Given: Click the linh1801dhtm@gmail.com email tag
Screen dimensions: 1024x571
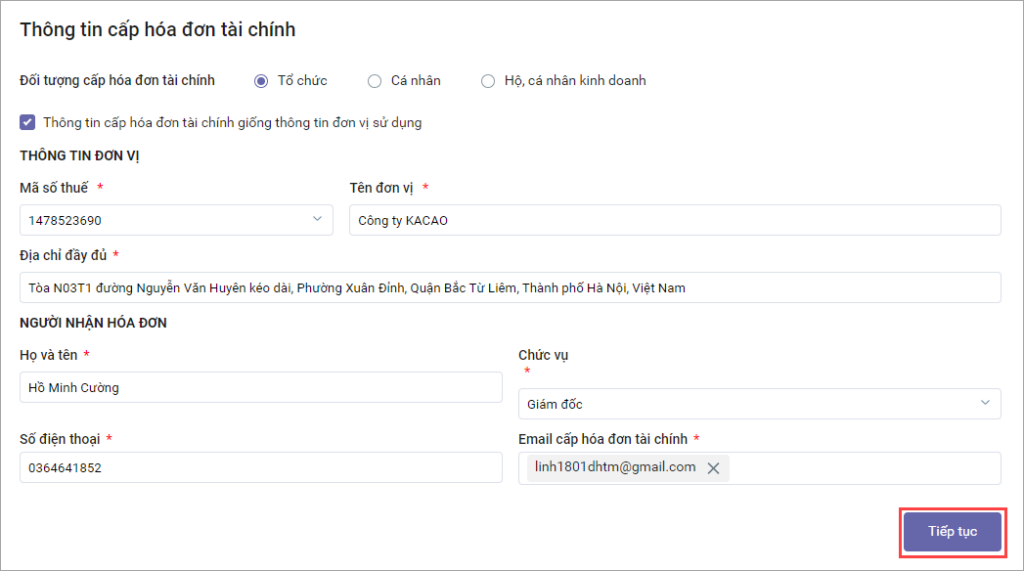Looking at the screenshot, I should (x=615, y=467).
